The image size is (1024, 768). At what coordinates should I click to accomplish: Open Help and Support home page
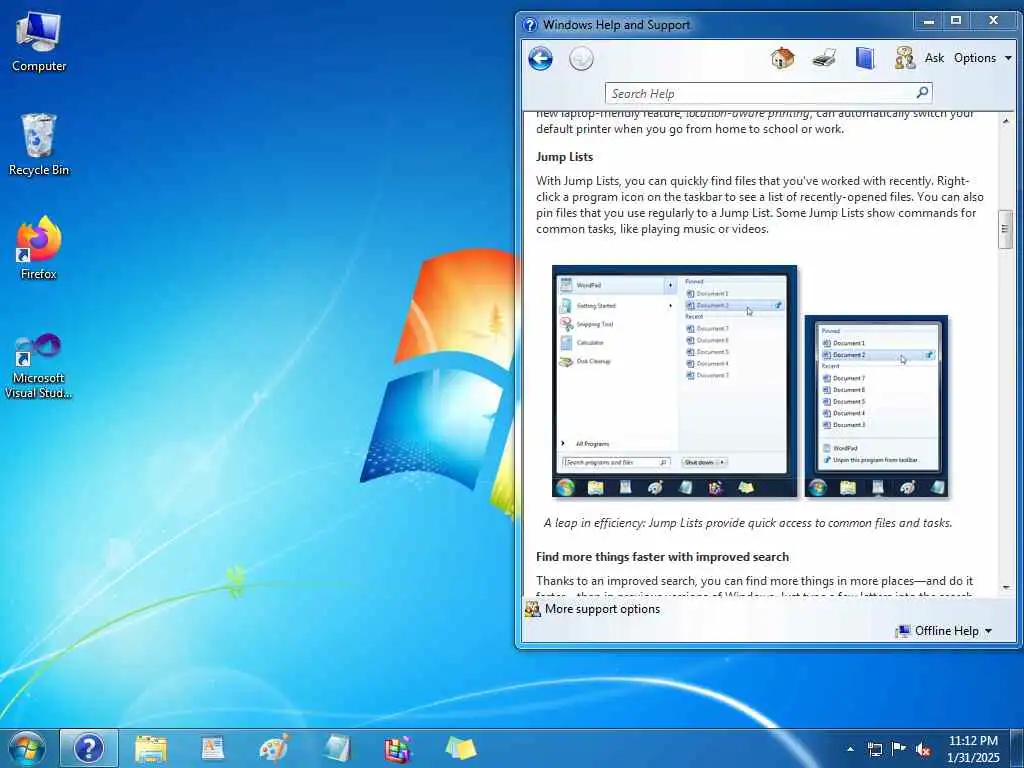pos(782,58)
